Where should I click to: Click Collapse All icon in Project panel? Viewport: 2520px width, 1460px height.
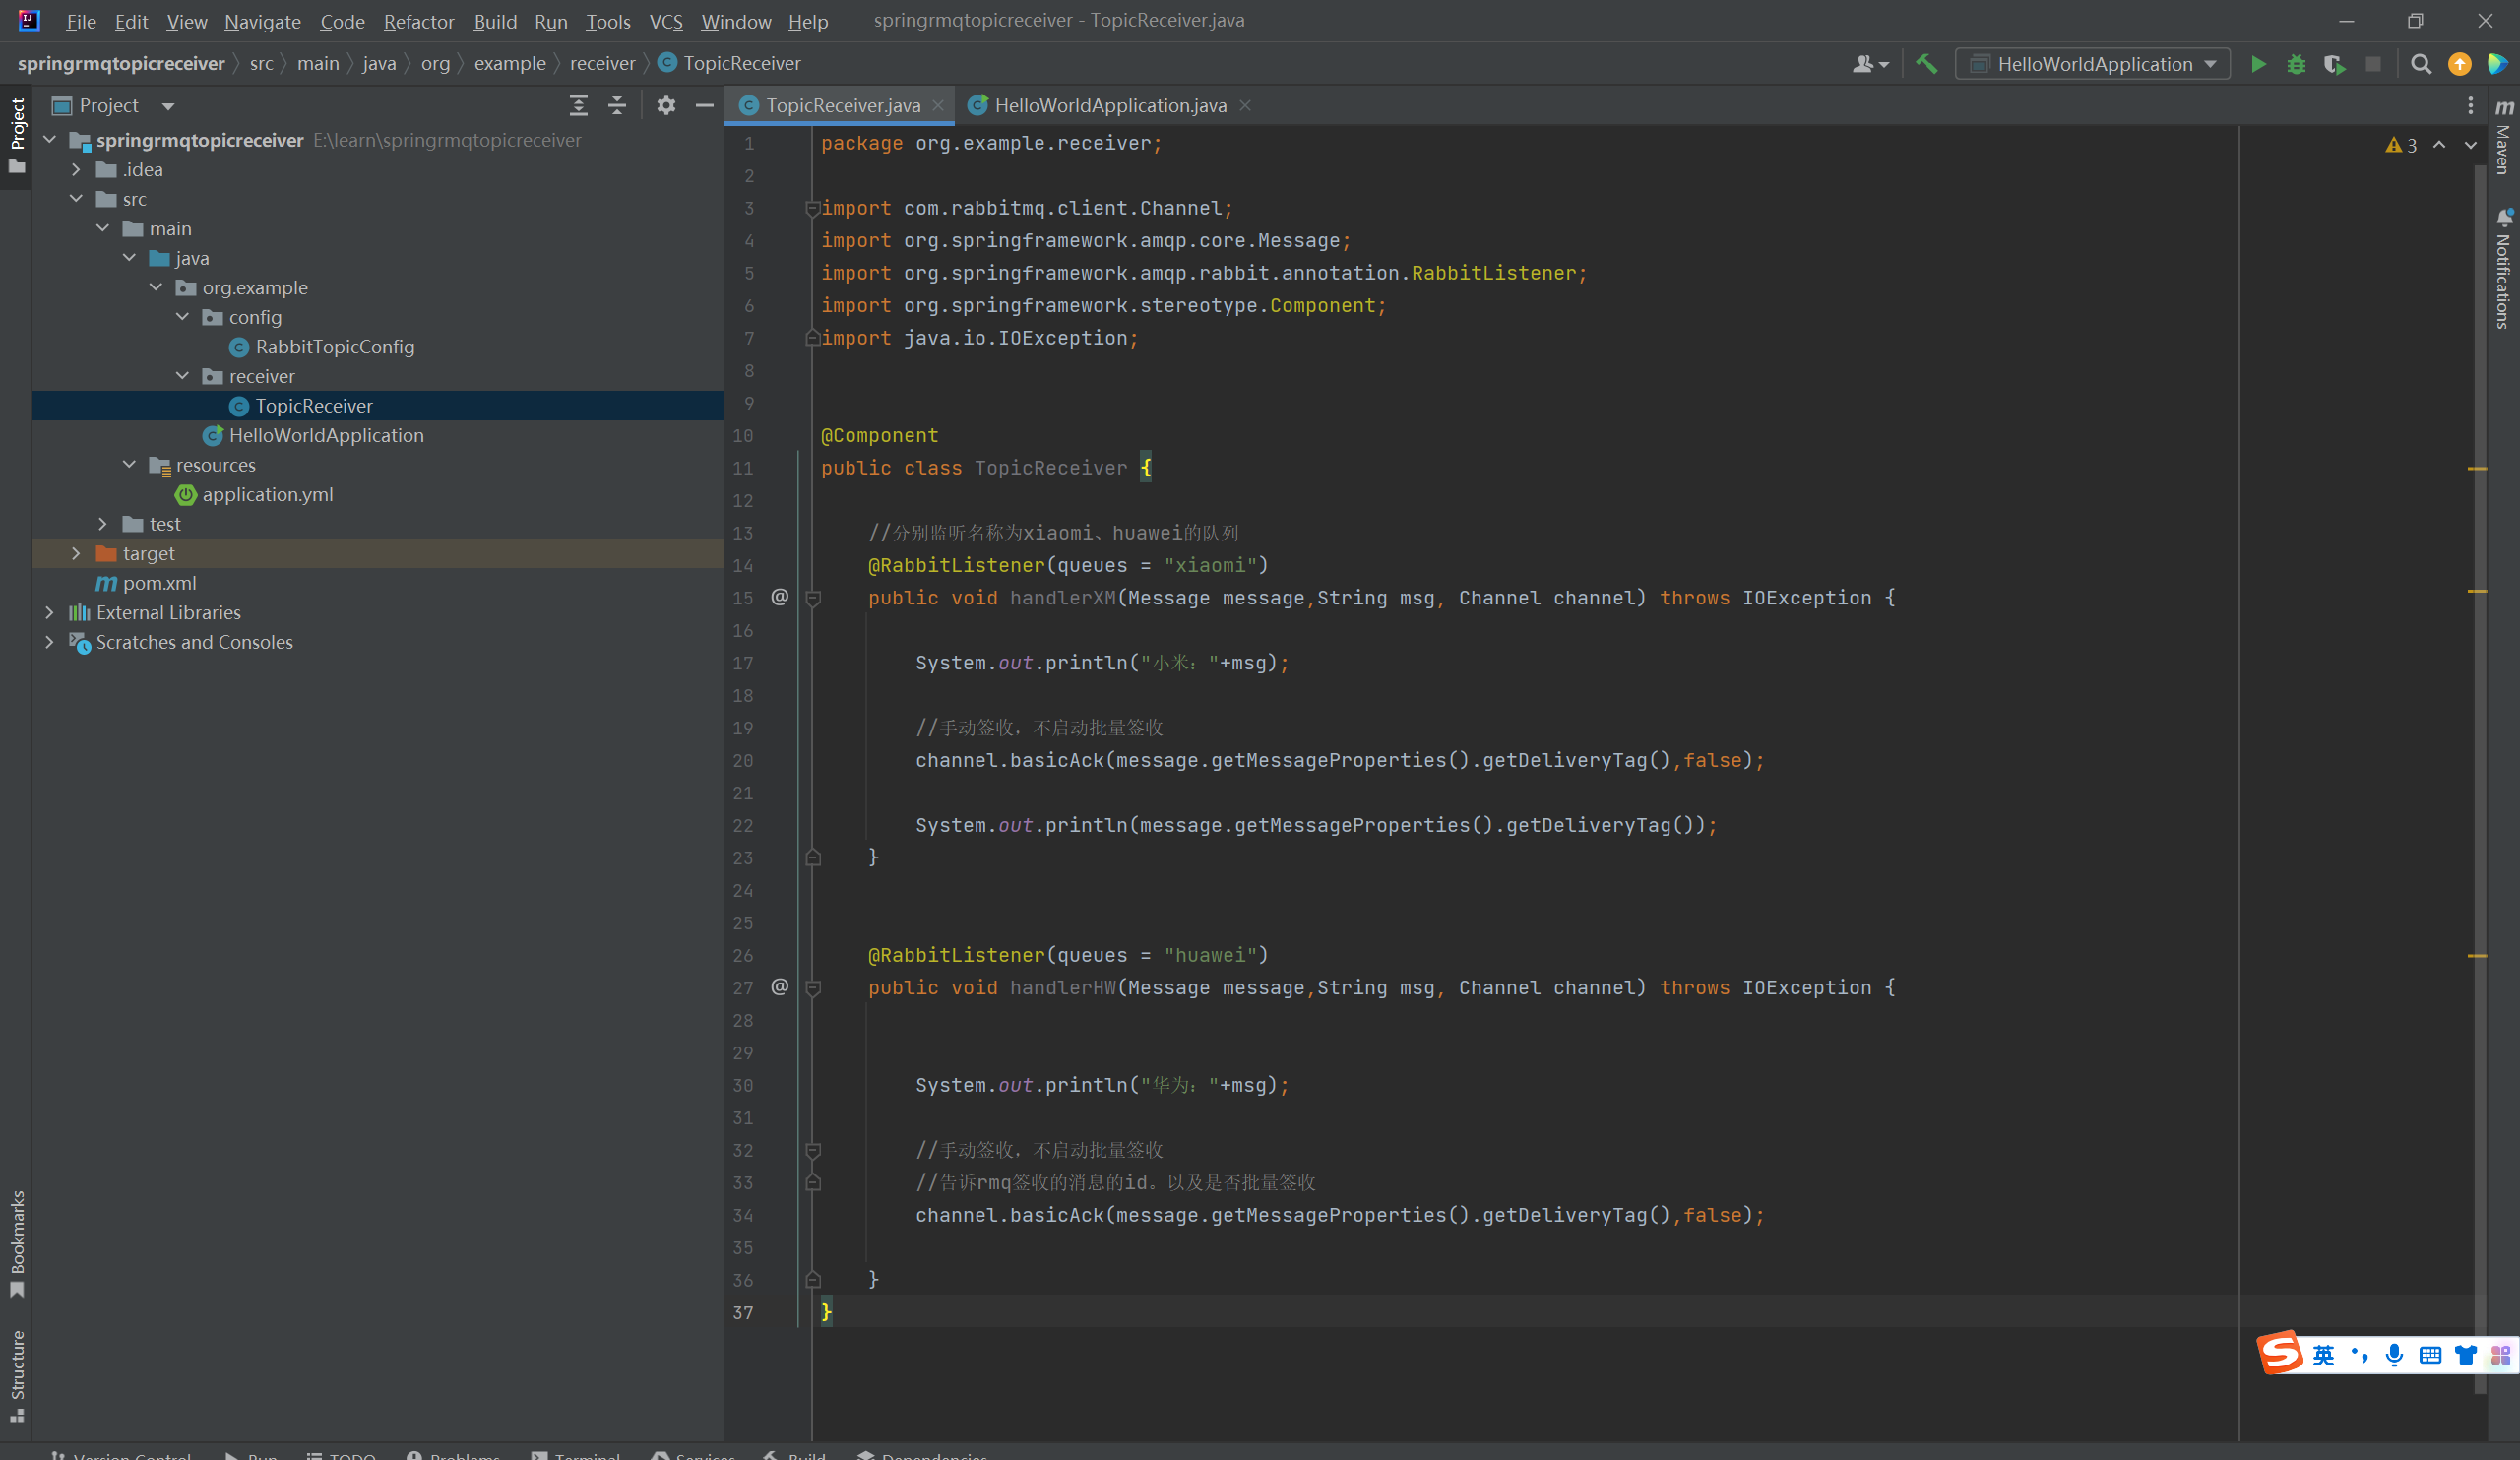(617, 105)
